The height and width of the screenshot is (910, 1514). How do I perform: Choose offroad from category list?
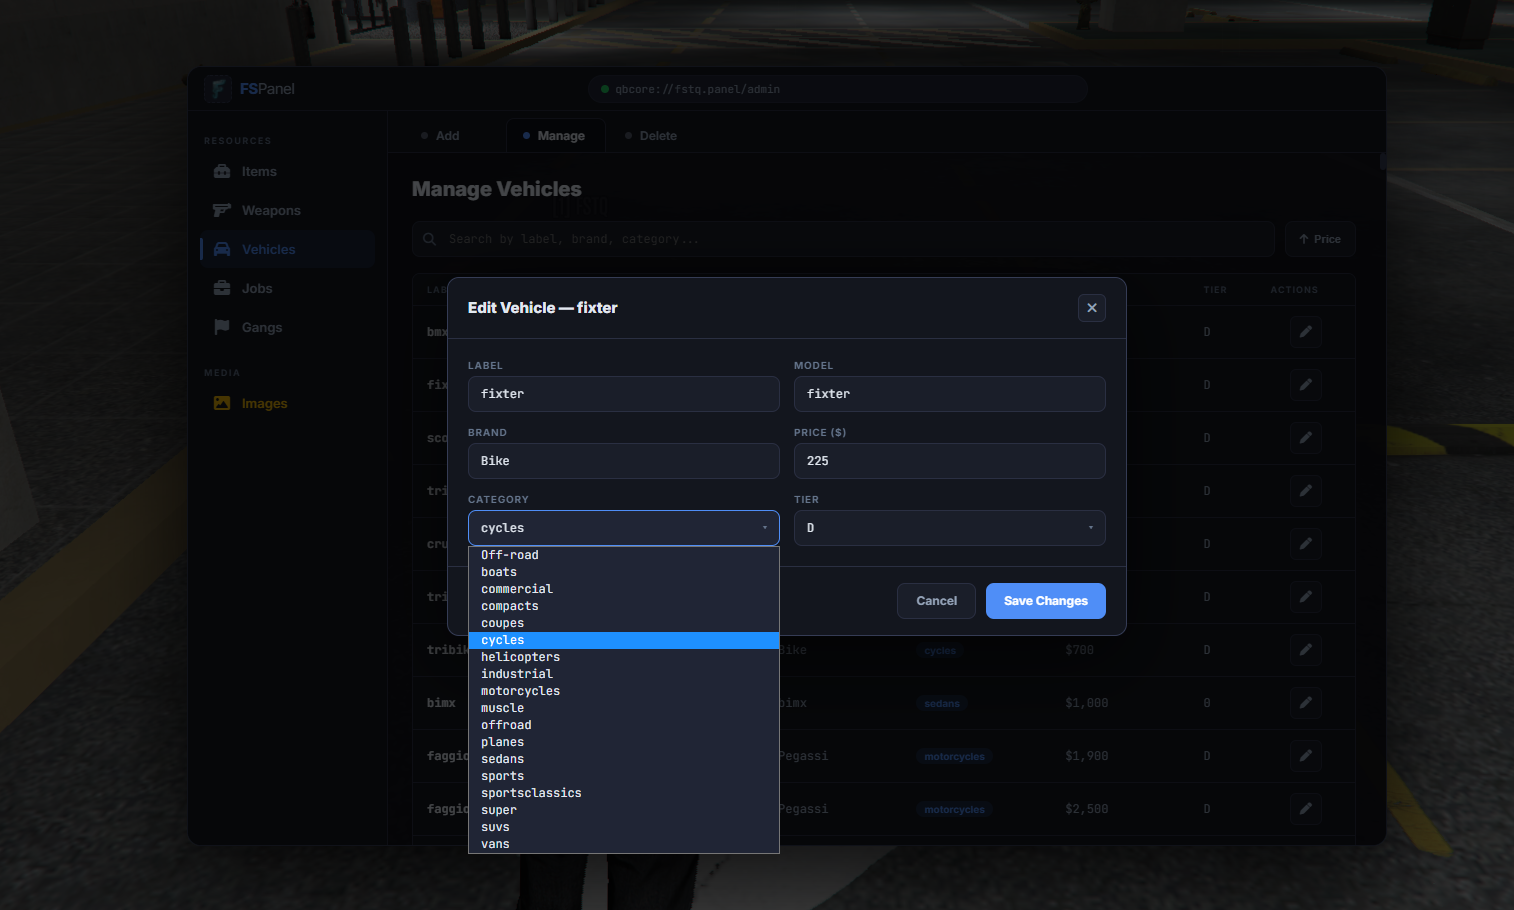pos(624,725)
